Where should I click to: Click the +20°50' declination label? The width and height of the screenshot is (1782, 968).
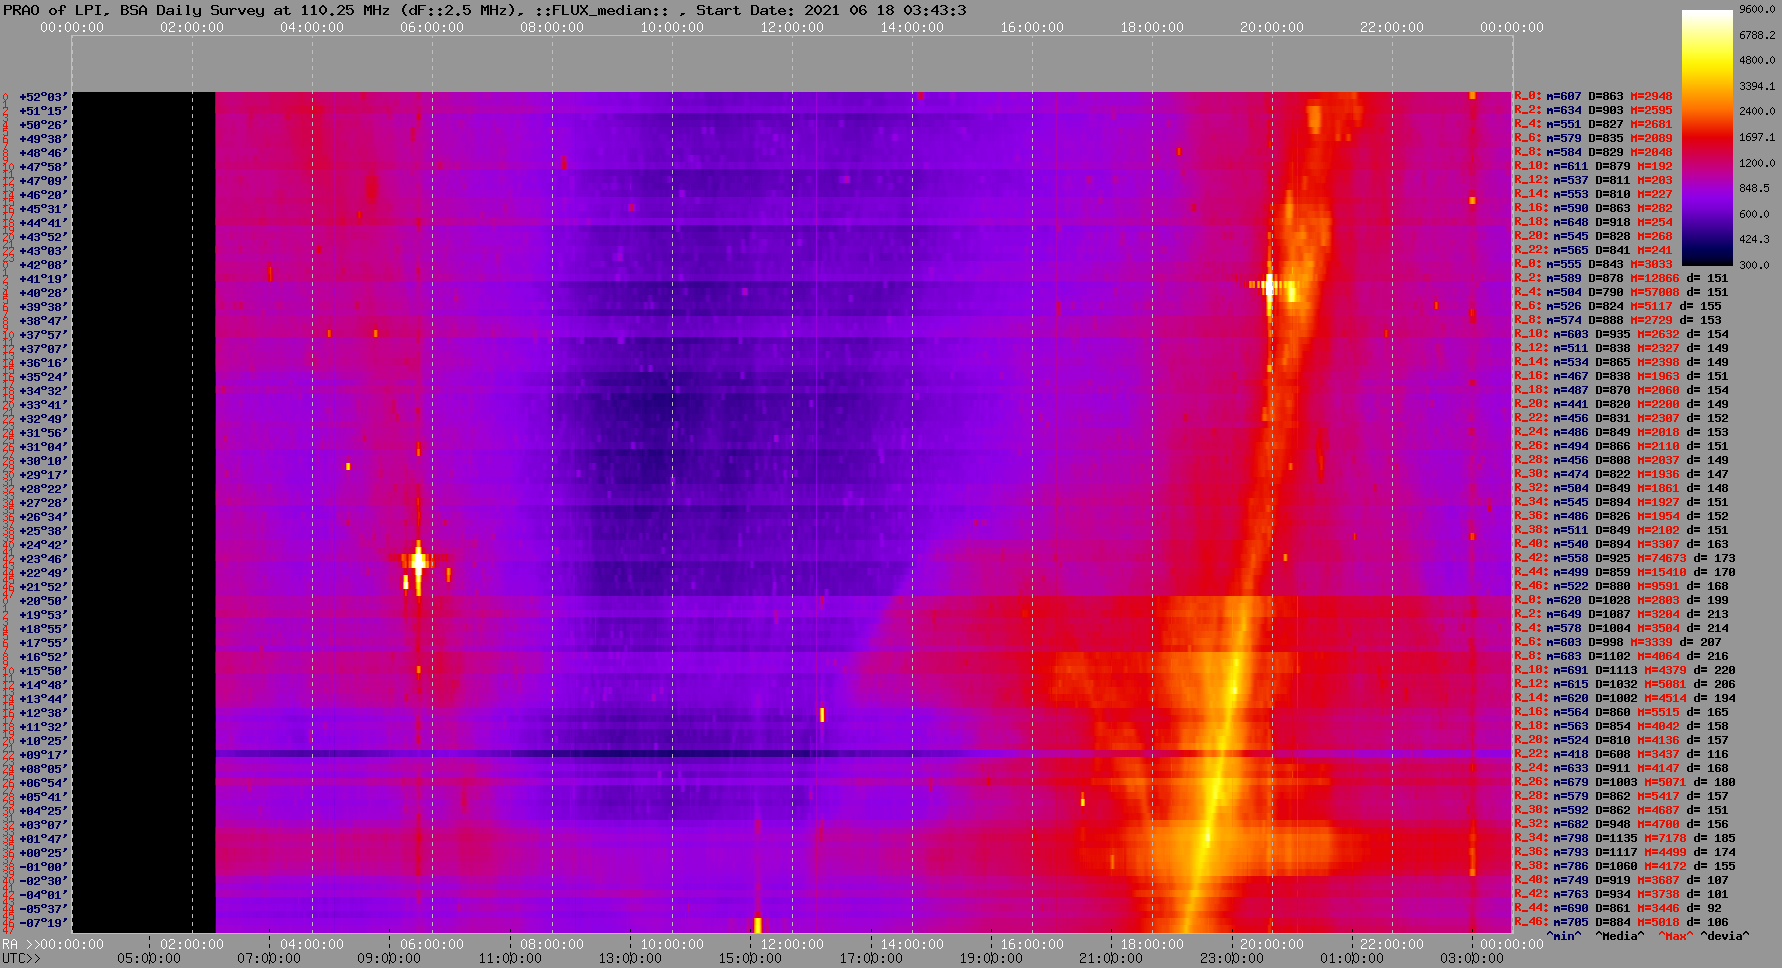pos(43,601)
